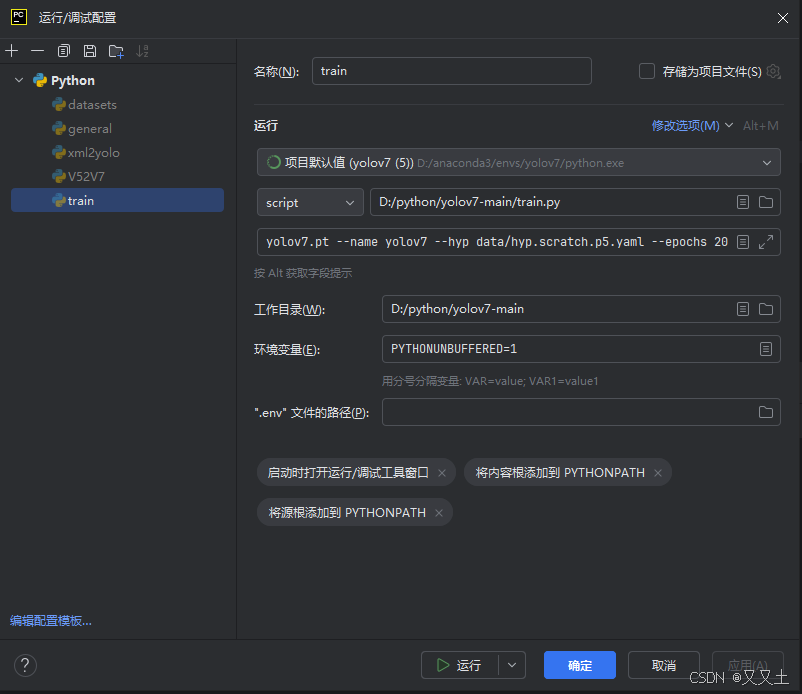Select the Python group in configuration tree
The image size is (802, 694).
117,81
